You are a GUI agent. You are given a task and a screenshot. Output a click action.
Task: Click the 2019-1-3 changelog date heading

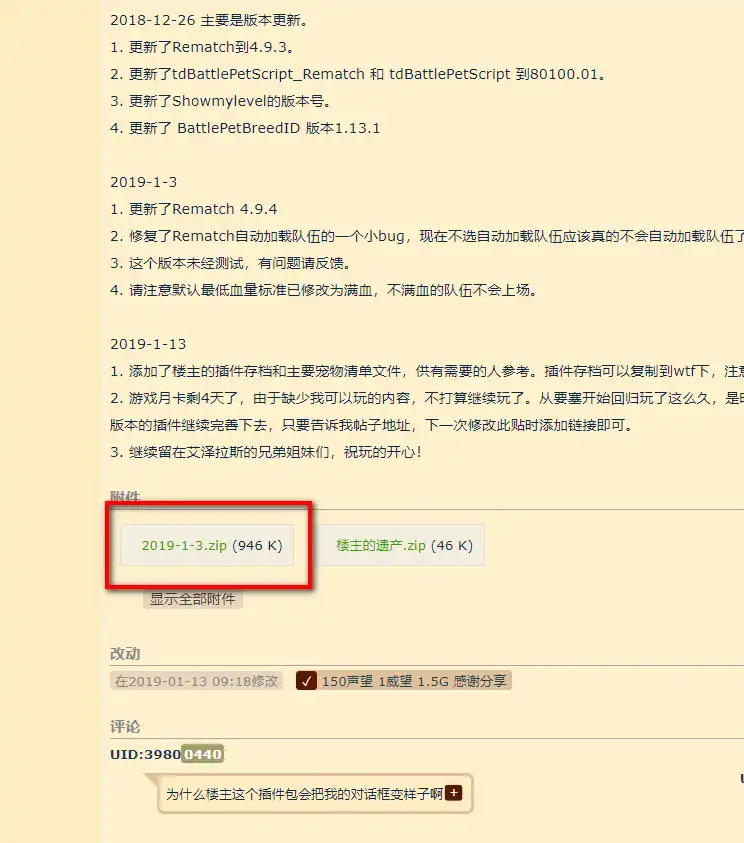click(143, 182)
